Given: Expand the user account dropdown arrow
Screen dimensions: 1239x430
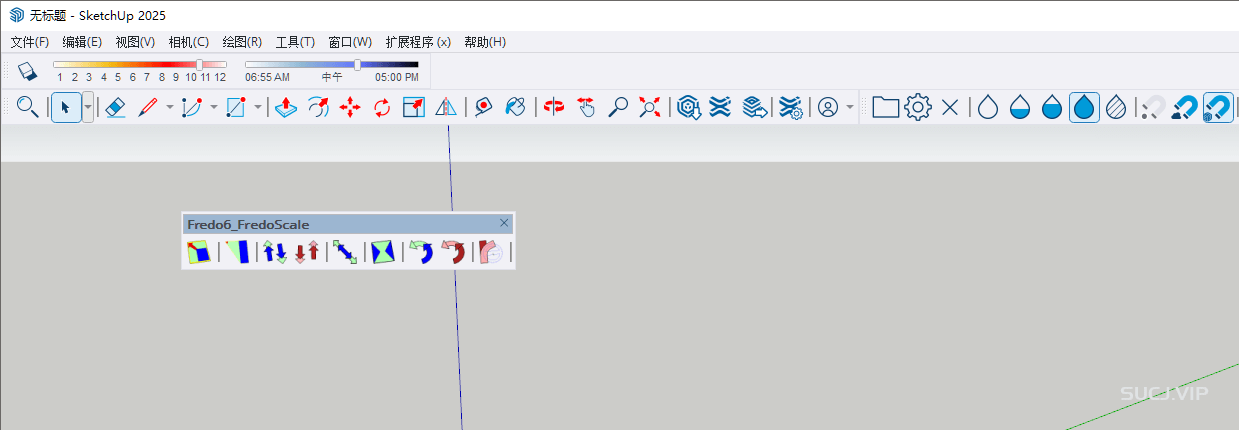Looking at the screenshot, I should 850,107.
